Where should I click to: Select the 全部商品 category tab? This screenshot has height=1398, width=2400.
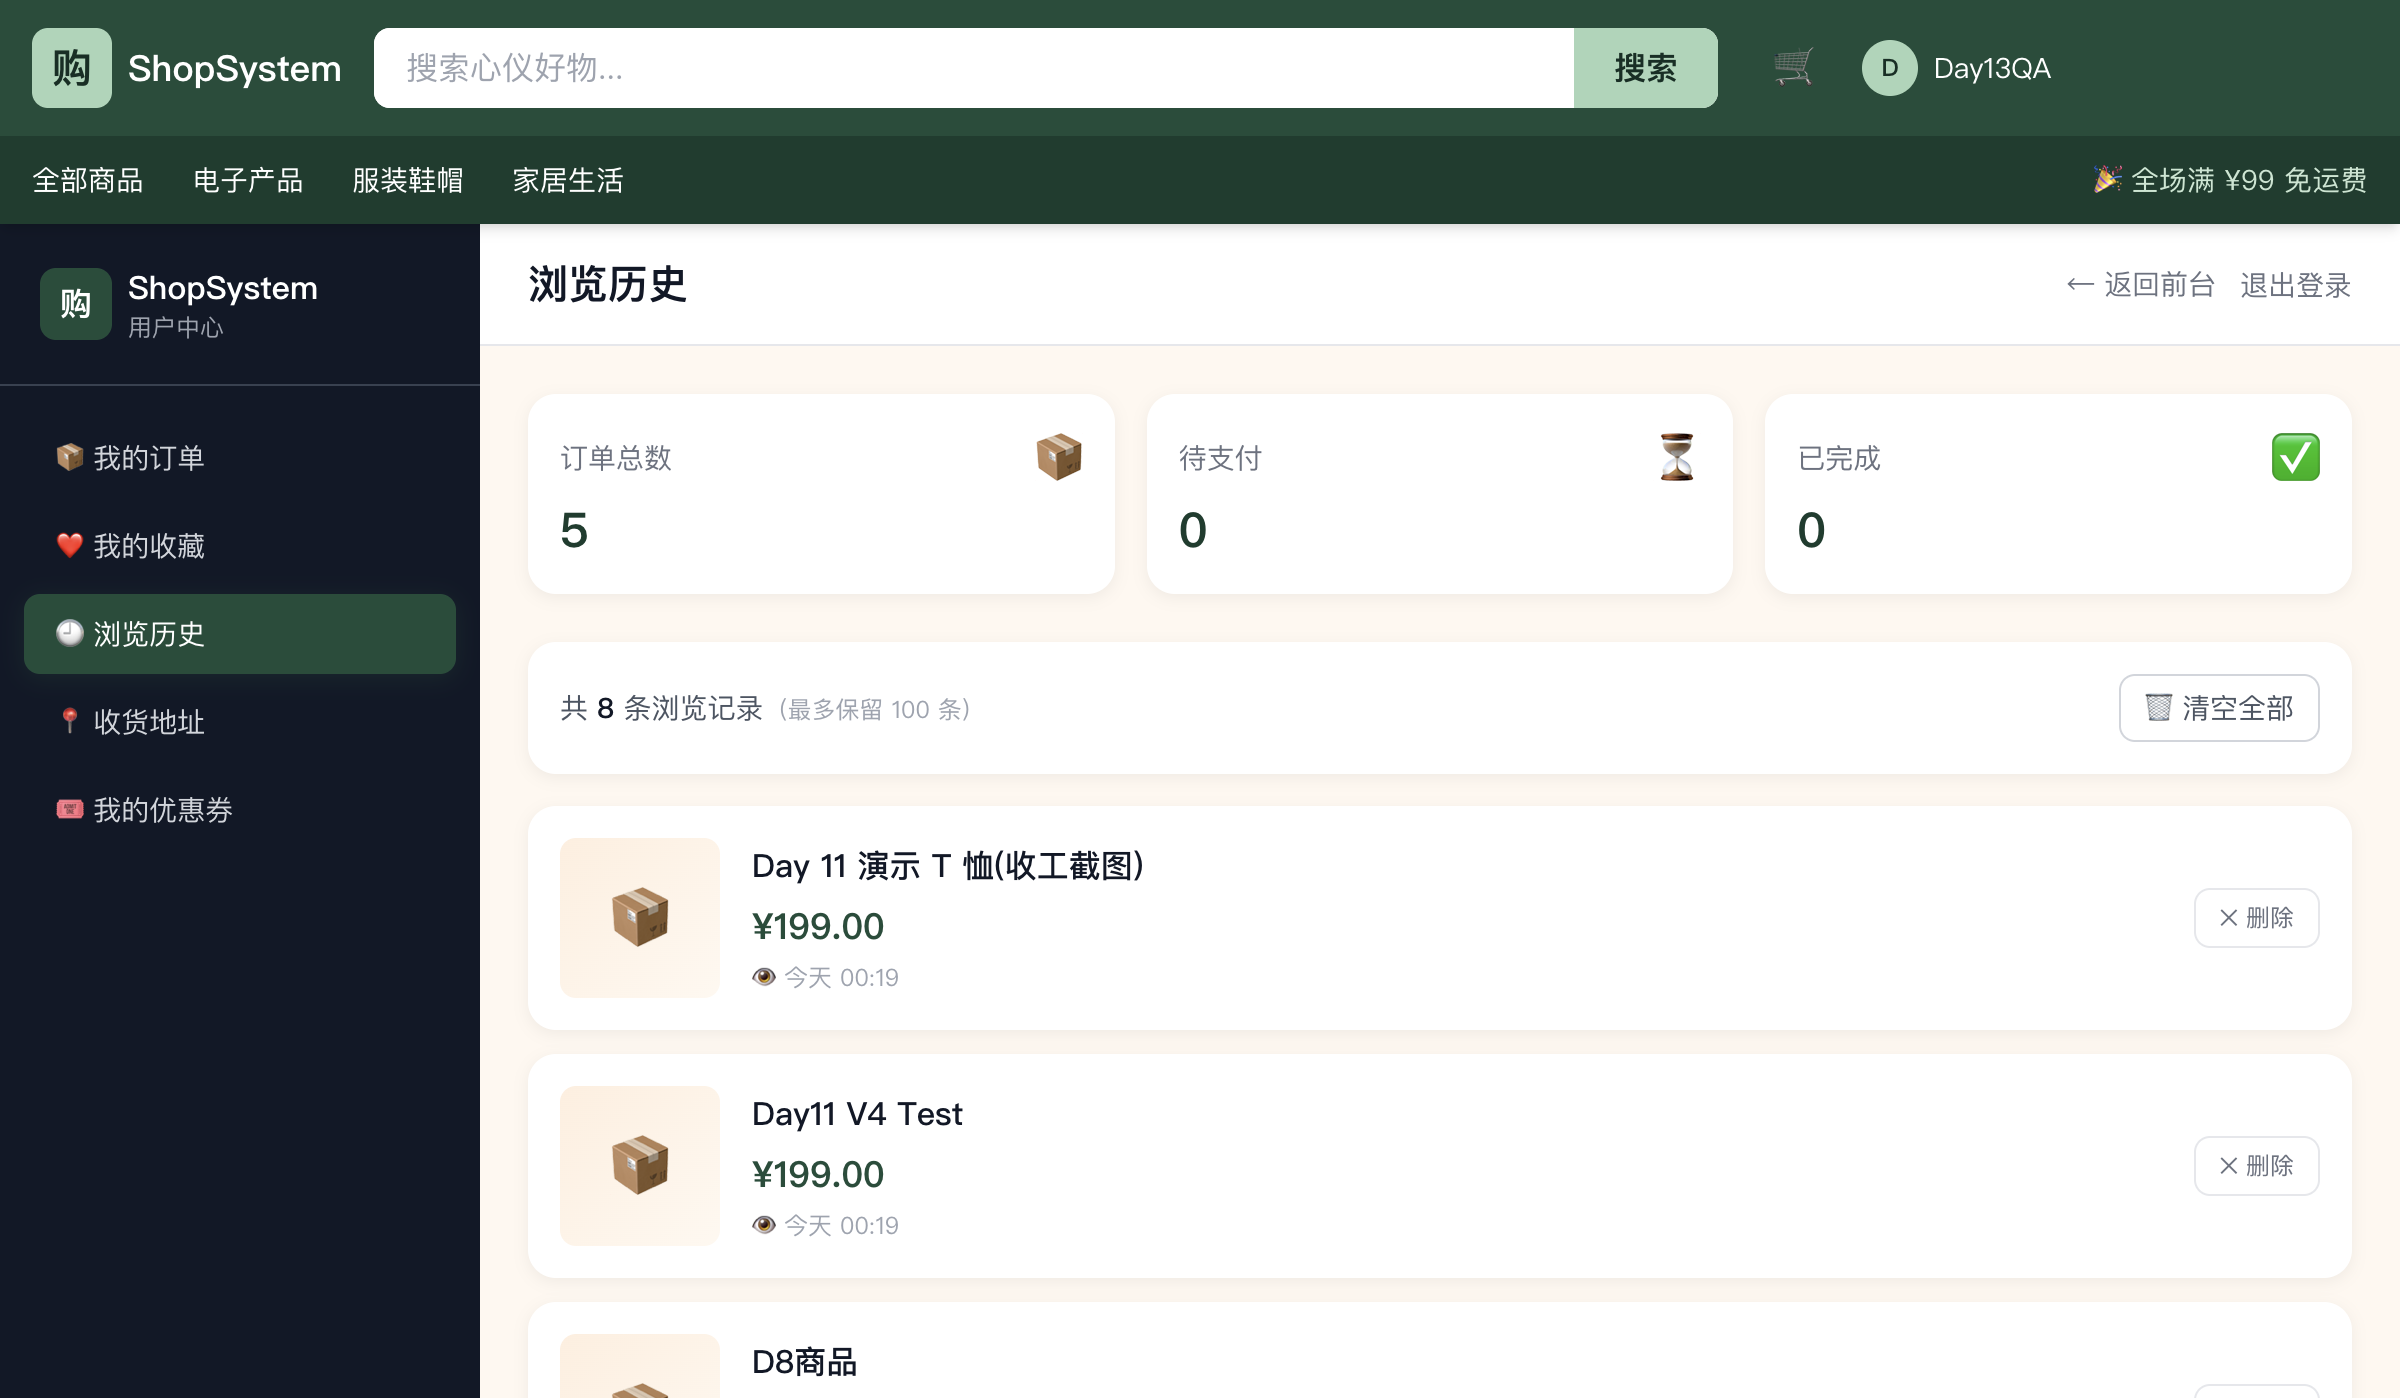(88, 180)
